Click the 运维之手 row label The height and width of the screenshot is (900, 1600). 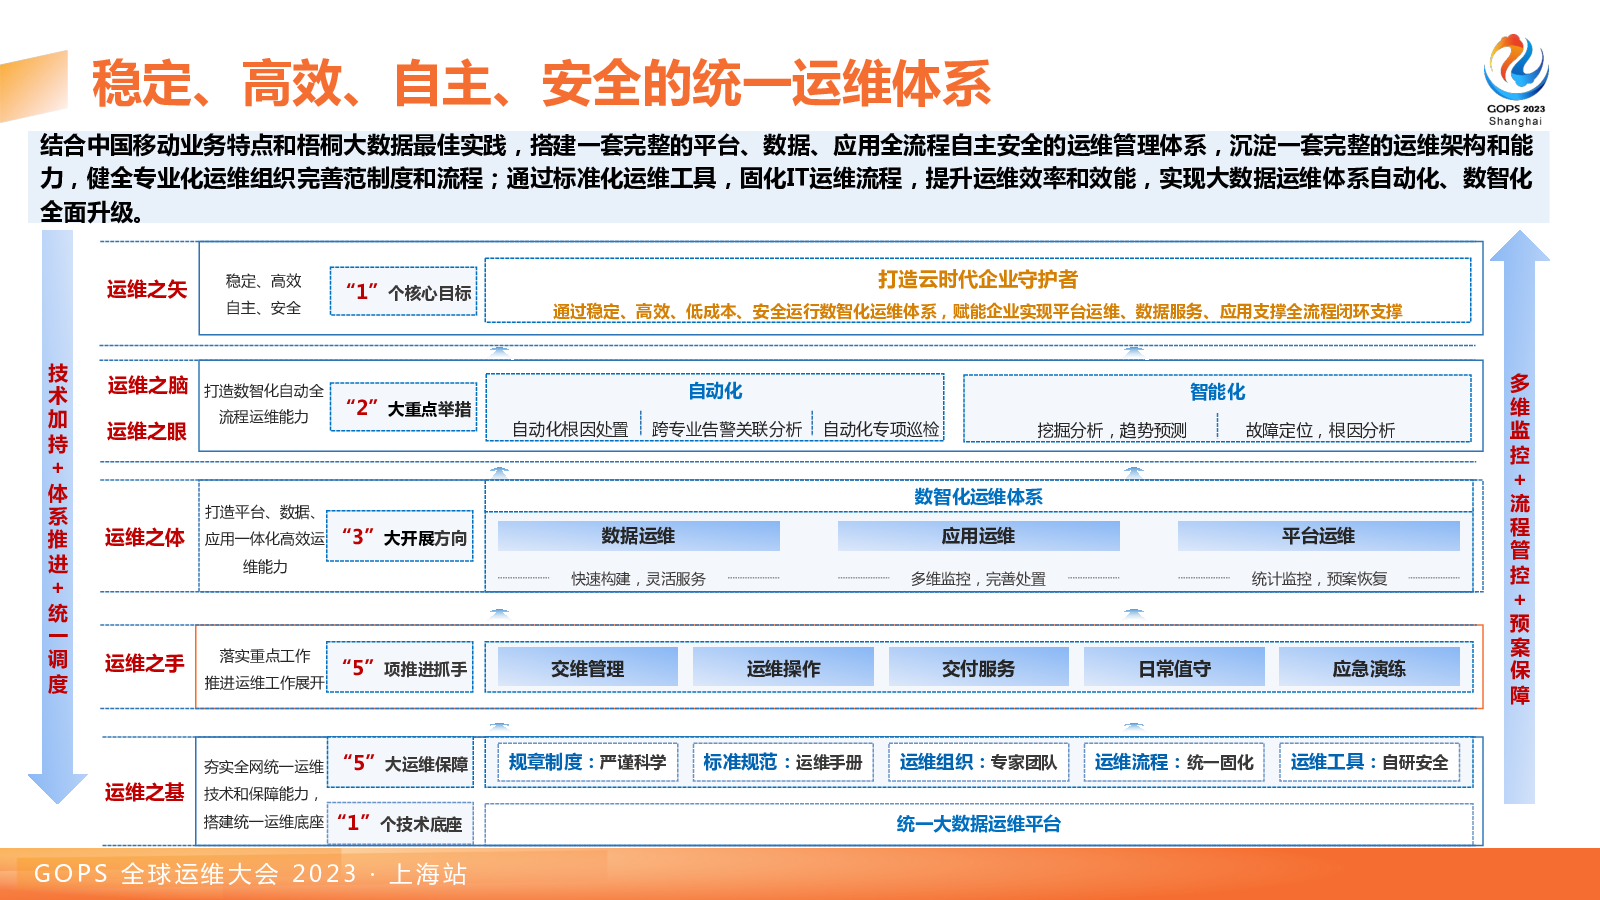[145, 664]
